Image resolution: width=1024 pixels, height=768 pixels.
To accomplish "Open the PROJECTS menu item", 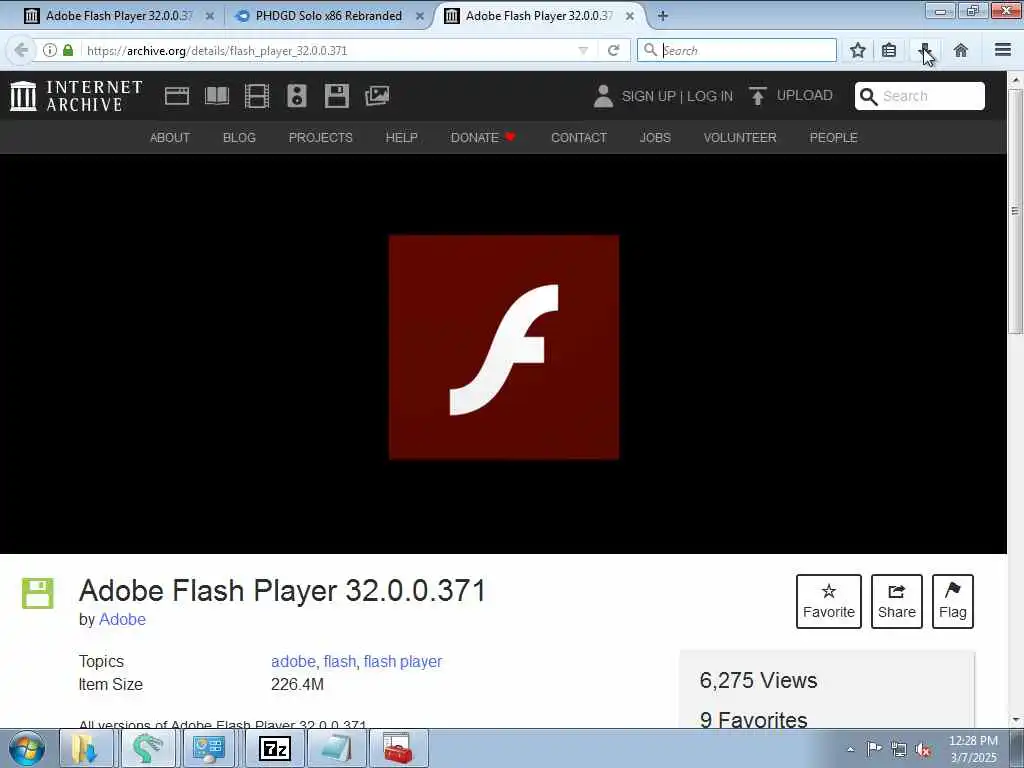I will [x=321, y=137].
